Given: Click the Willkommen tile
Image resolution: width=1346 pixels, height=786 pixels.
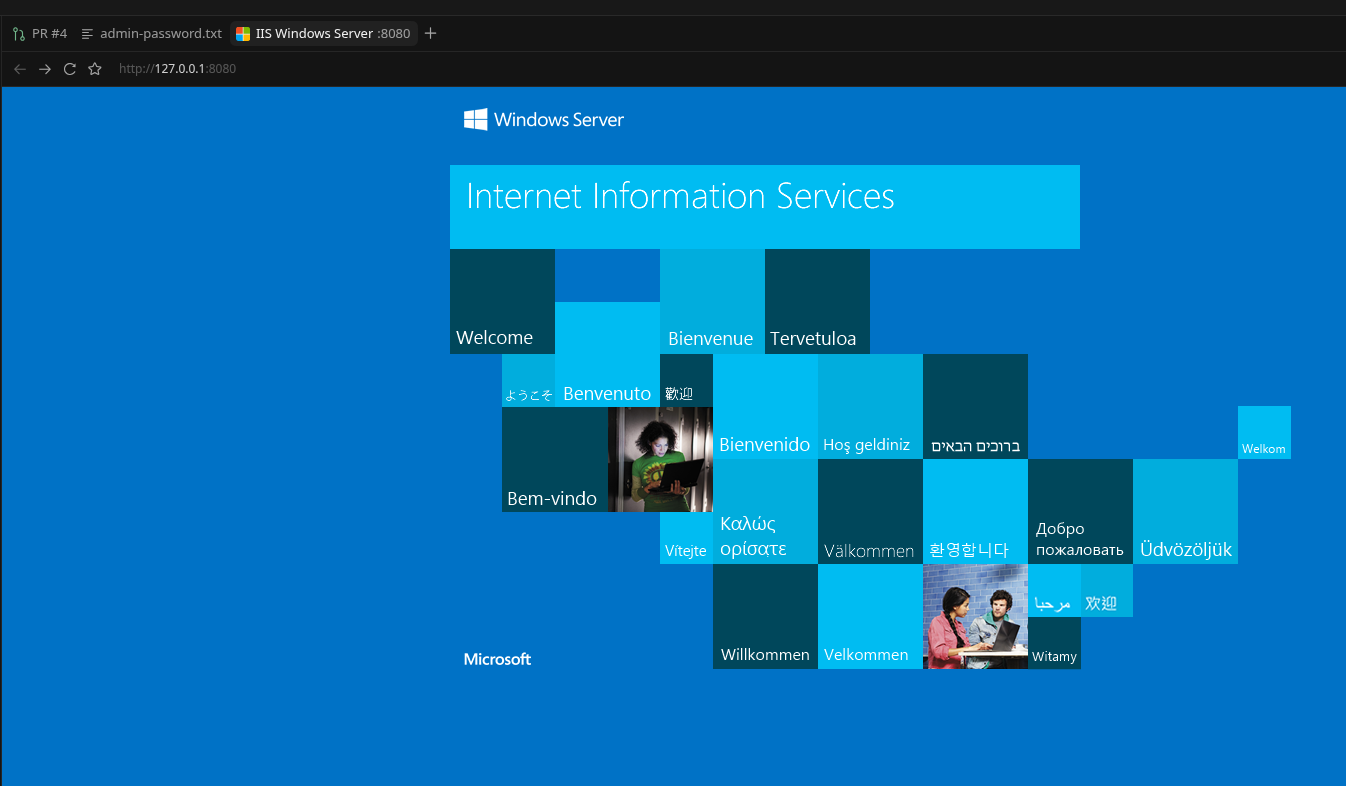Looking at the screenshot, I should [x=765, y=617].
